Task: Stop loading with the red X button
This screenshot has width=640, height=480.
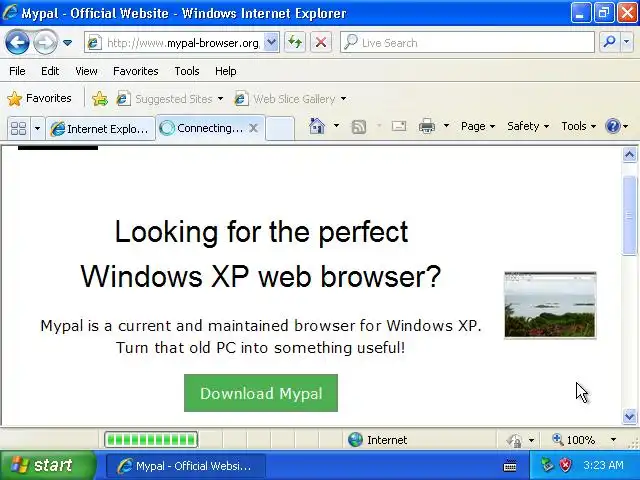Action: (x=321, y=42)
